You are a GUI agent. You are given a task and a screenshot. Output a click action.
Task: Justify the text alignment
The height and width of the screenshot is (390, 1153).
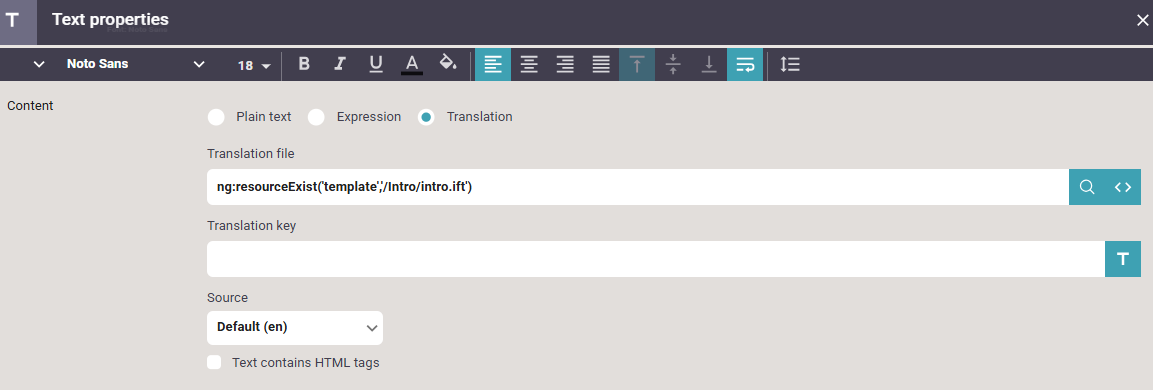point(601,65)
